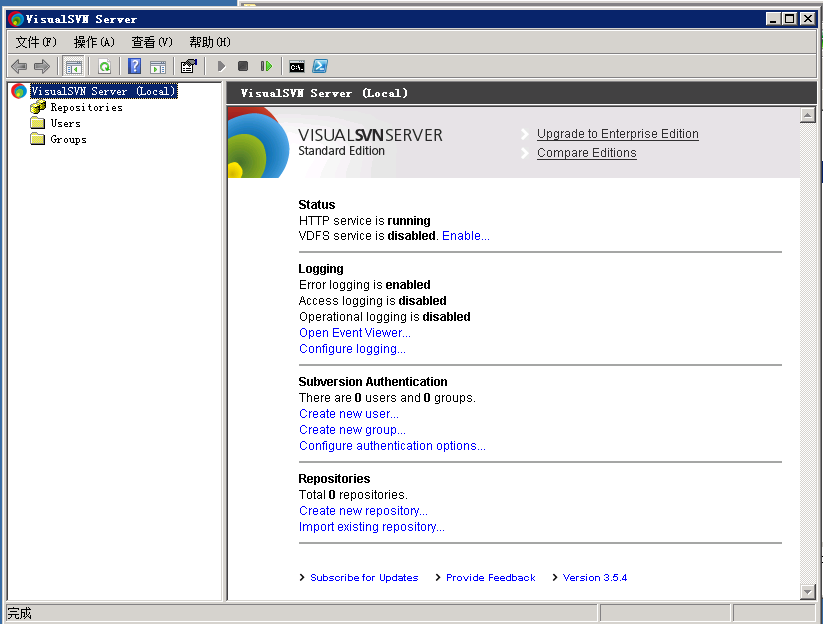Click the green Refresh toolbar icon
Viewport: 823px width, 624px height.
[x=104, y=67]
